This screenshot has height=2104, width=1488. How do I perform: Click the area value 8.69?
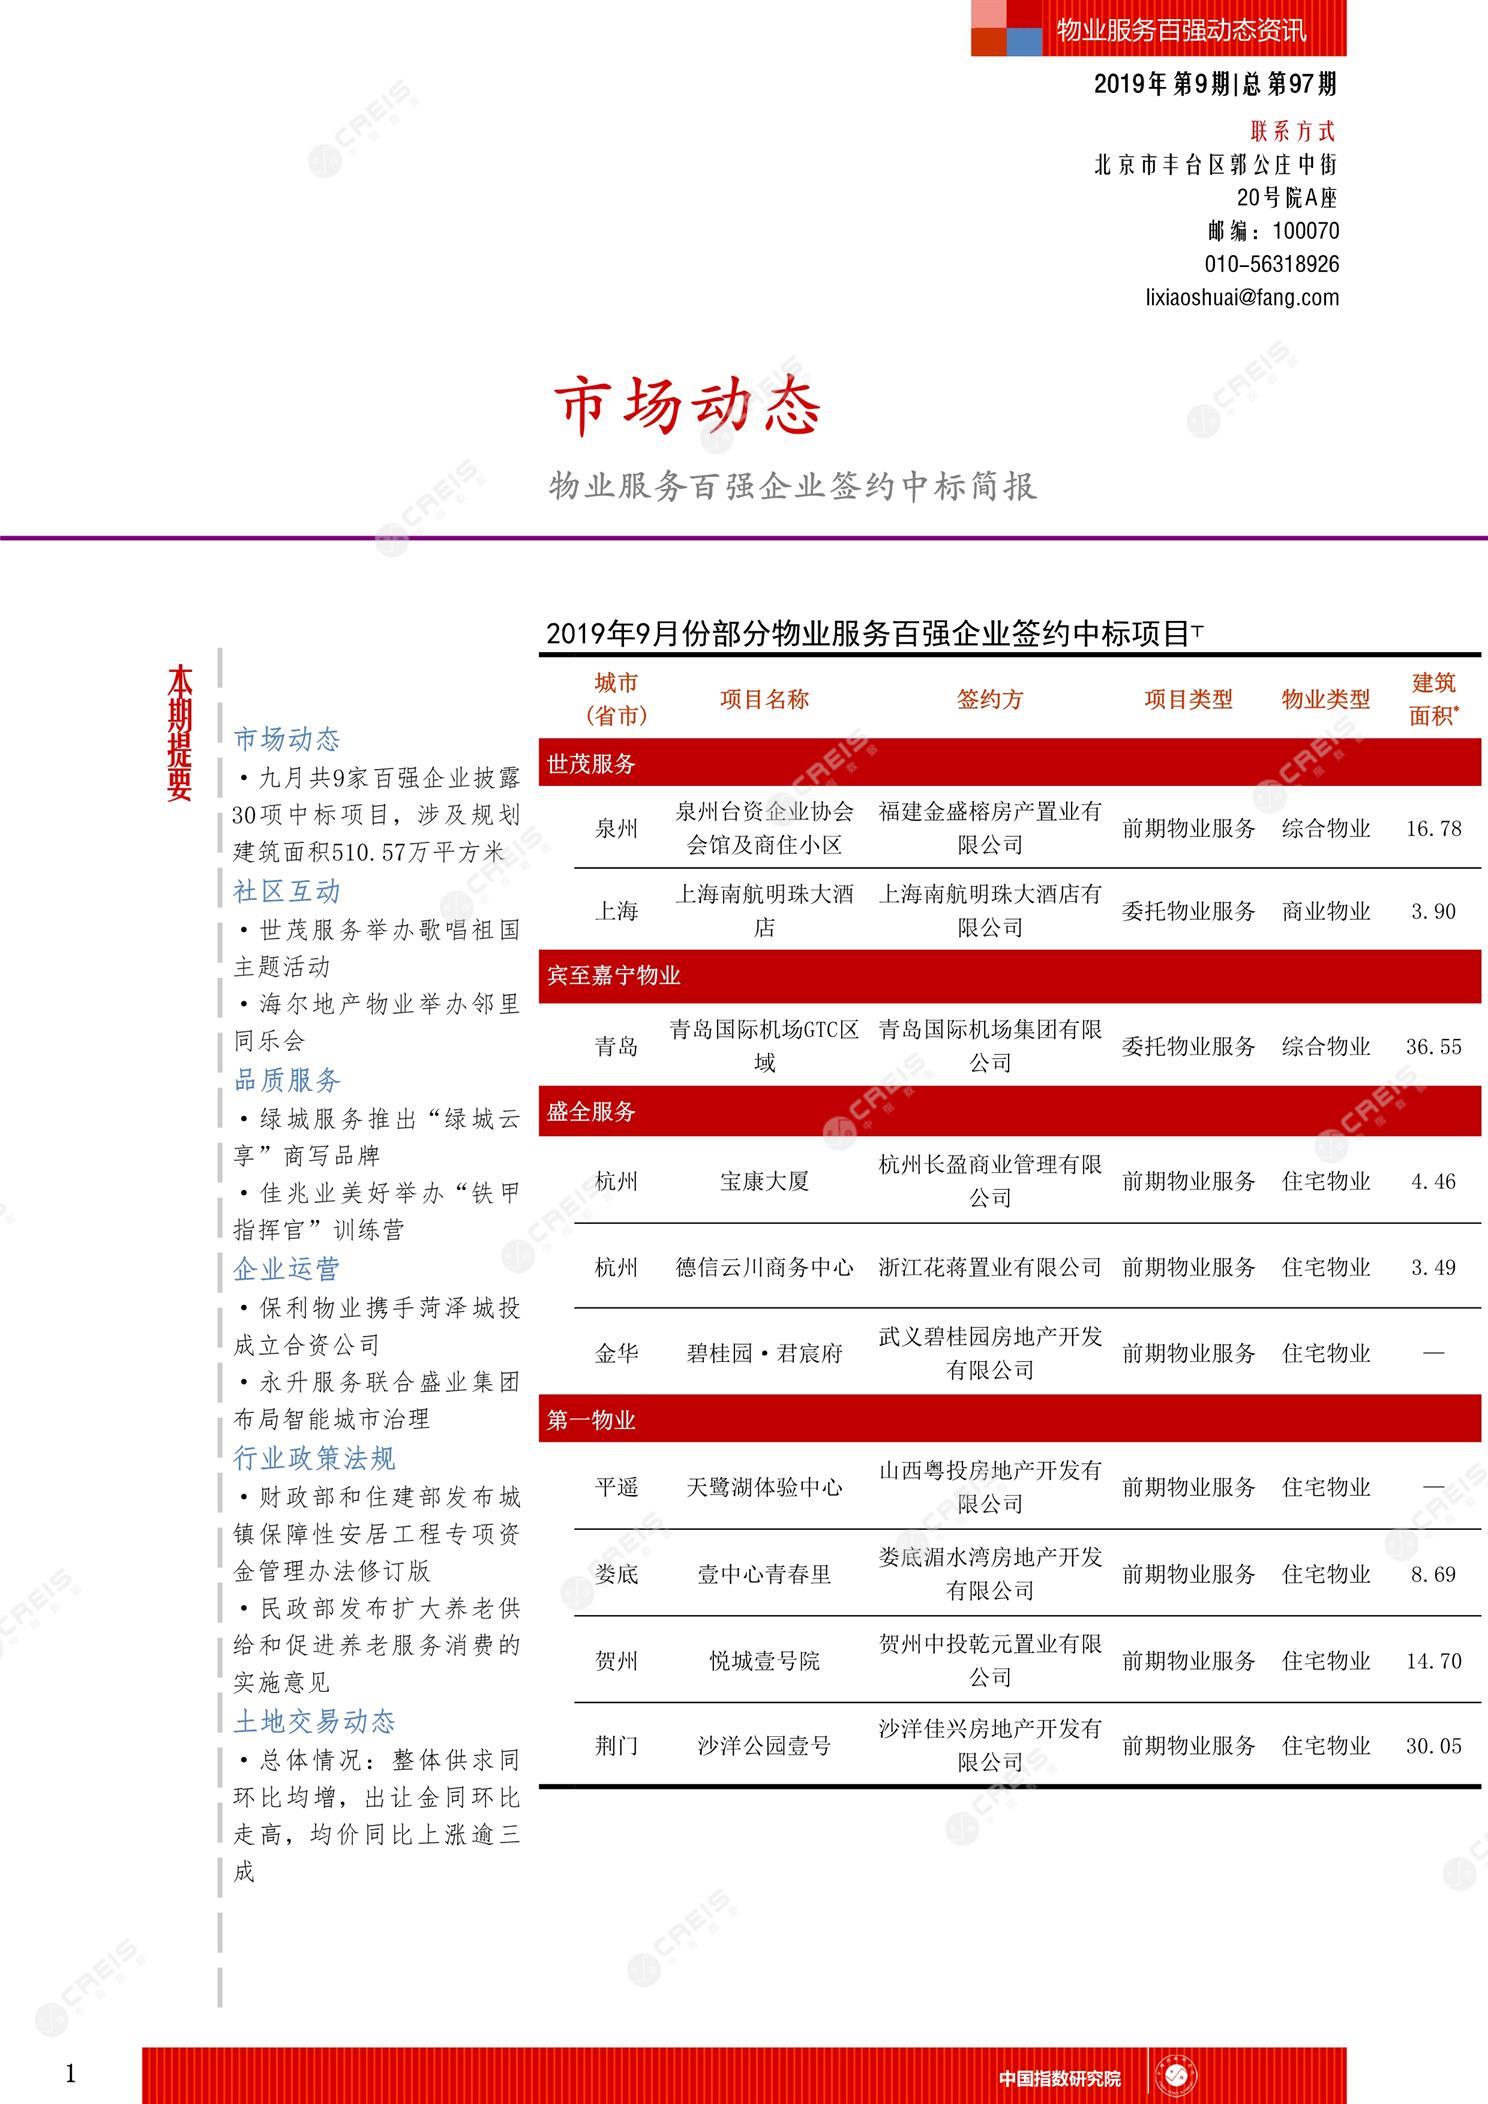(x=1434, y=1574)
